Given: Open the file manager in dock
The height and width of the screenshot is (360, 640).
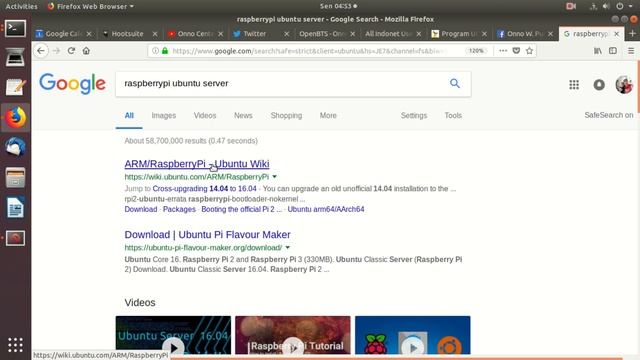Looking at the screenshot, I should pyautogui.click(x=16, y=178).
